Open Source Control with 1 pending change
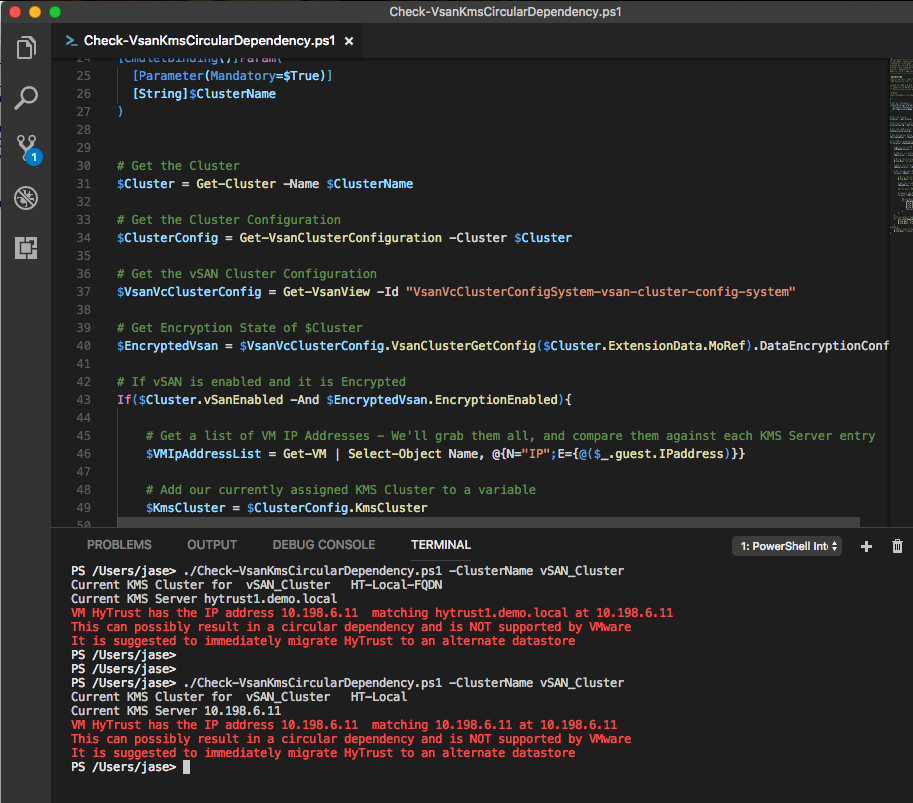The height and width of the screenshot is (803, 913). coord(26,147)
